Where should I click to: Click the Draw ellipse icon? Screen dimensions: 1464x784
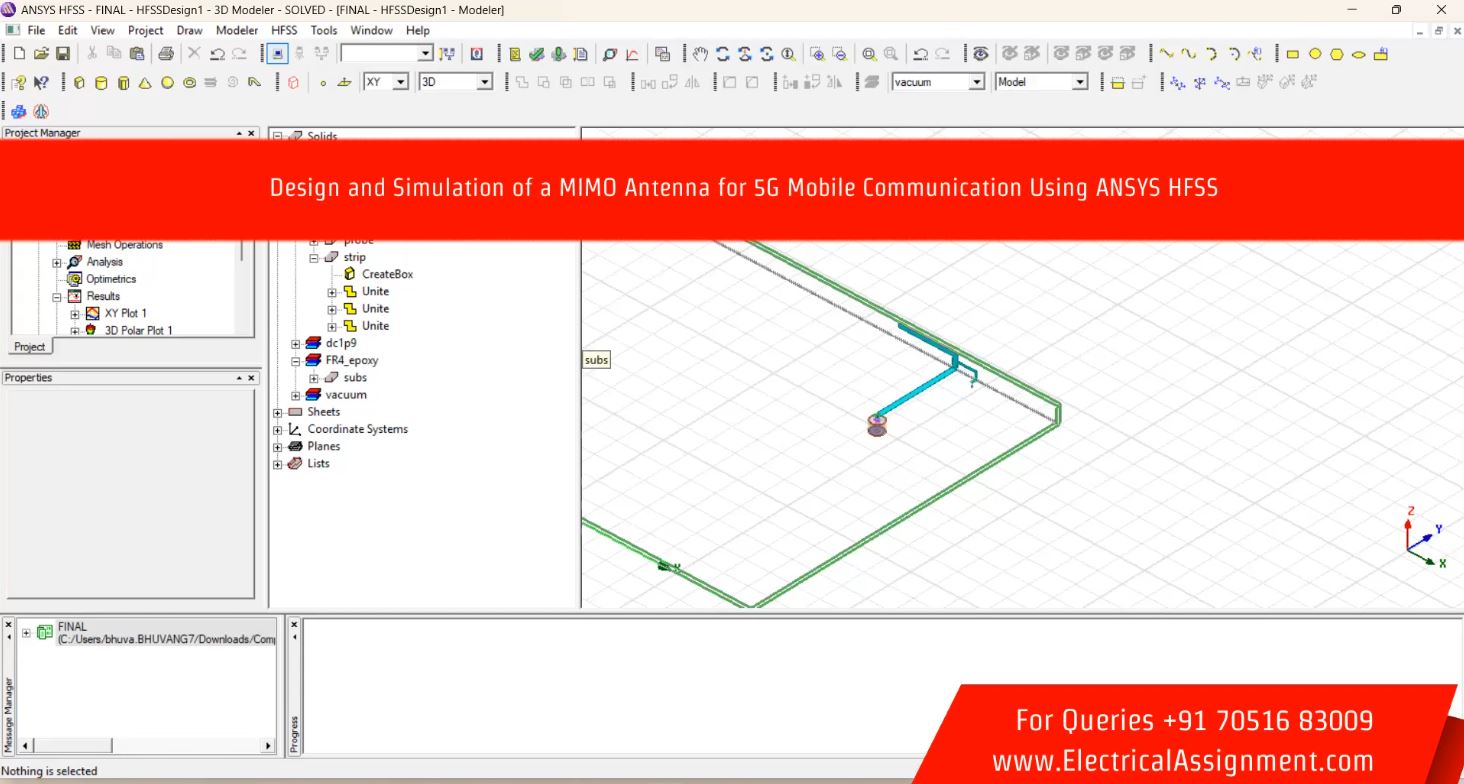click(x=1358, y=54)
